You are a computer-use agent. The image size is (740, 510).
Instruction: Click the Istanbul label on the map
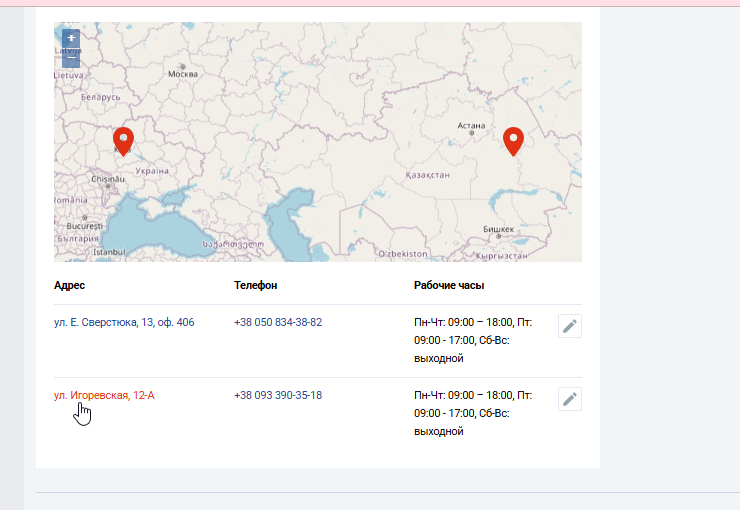[109, 252]
